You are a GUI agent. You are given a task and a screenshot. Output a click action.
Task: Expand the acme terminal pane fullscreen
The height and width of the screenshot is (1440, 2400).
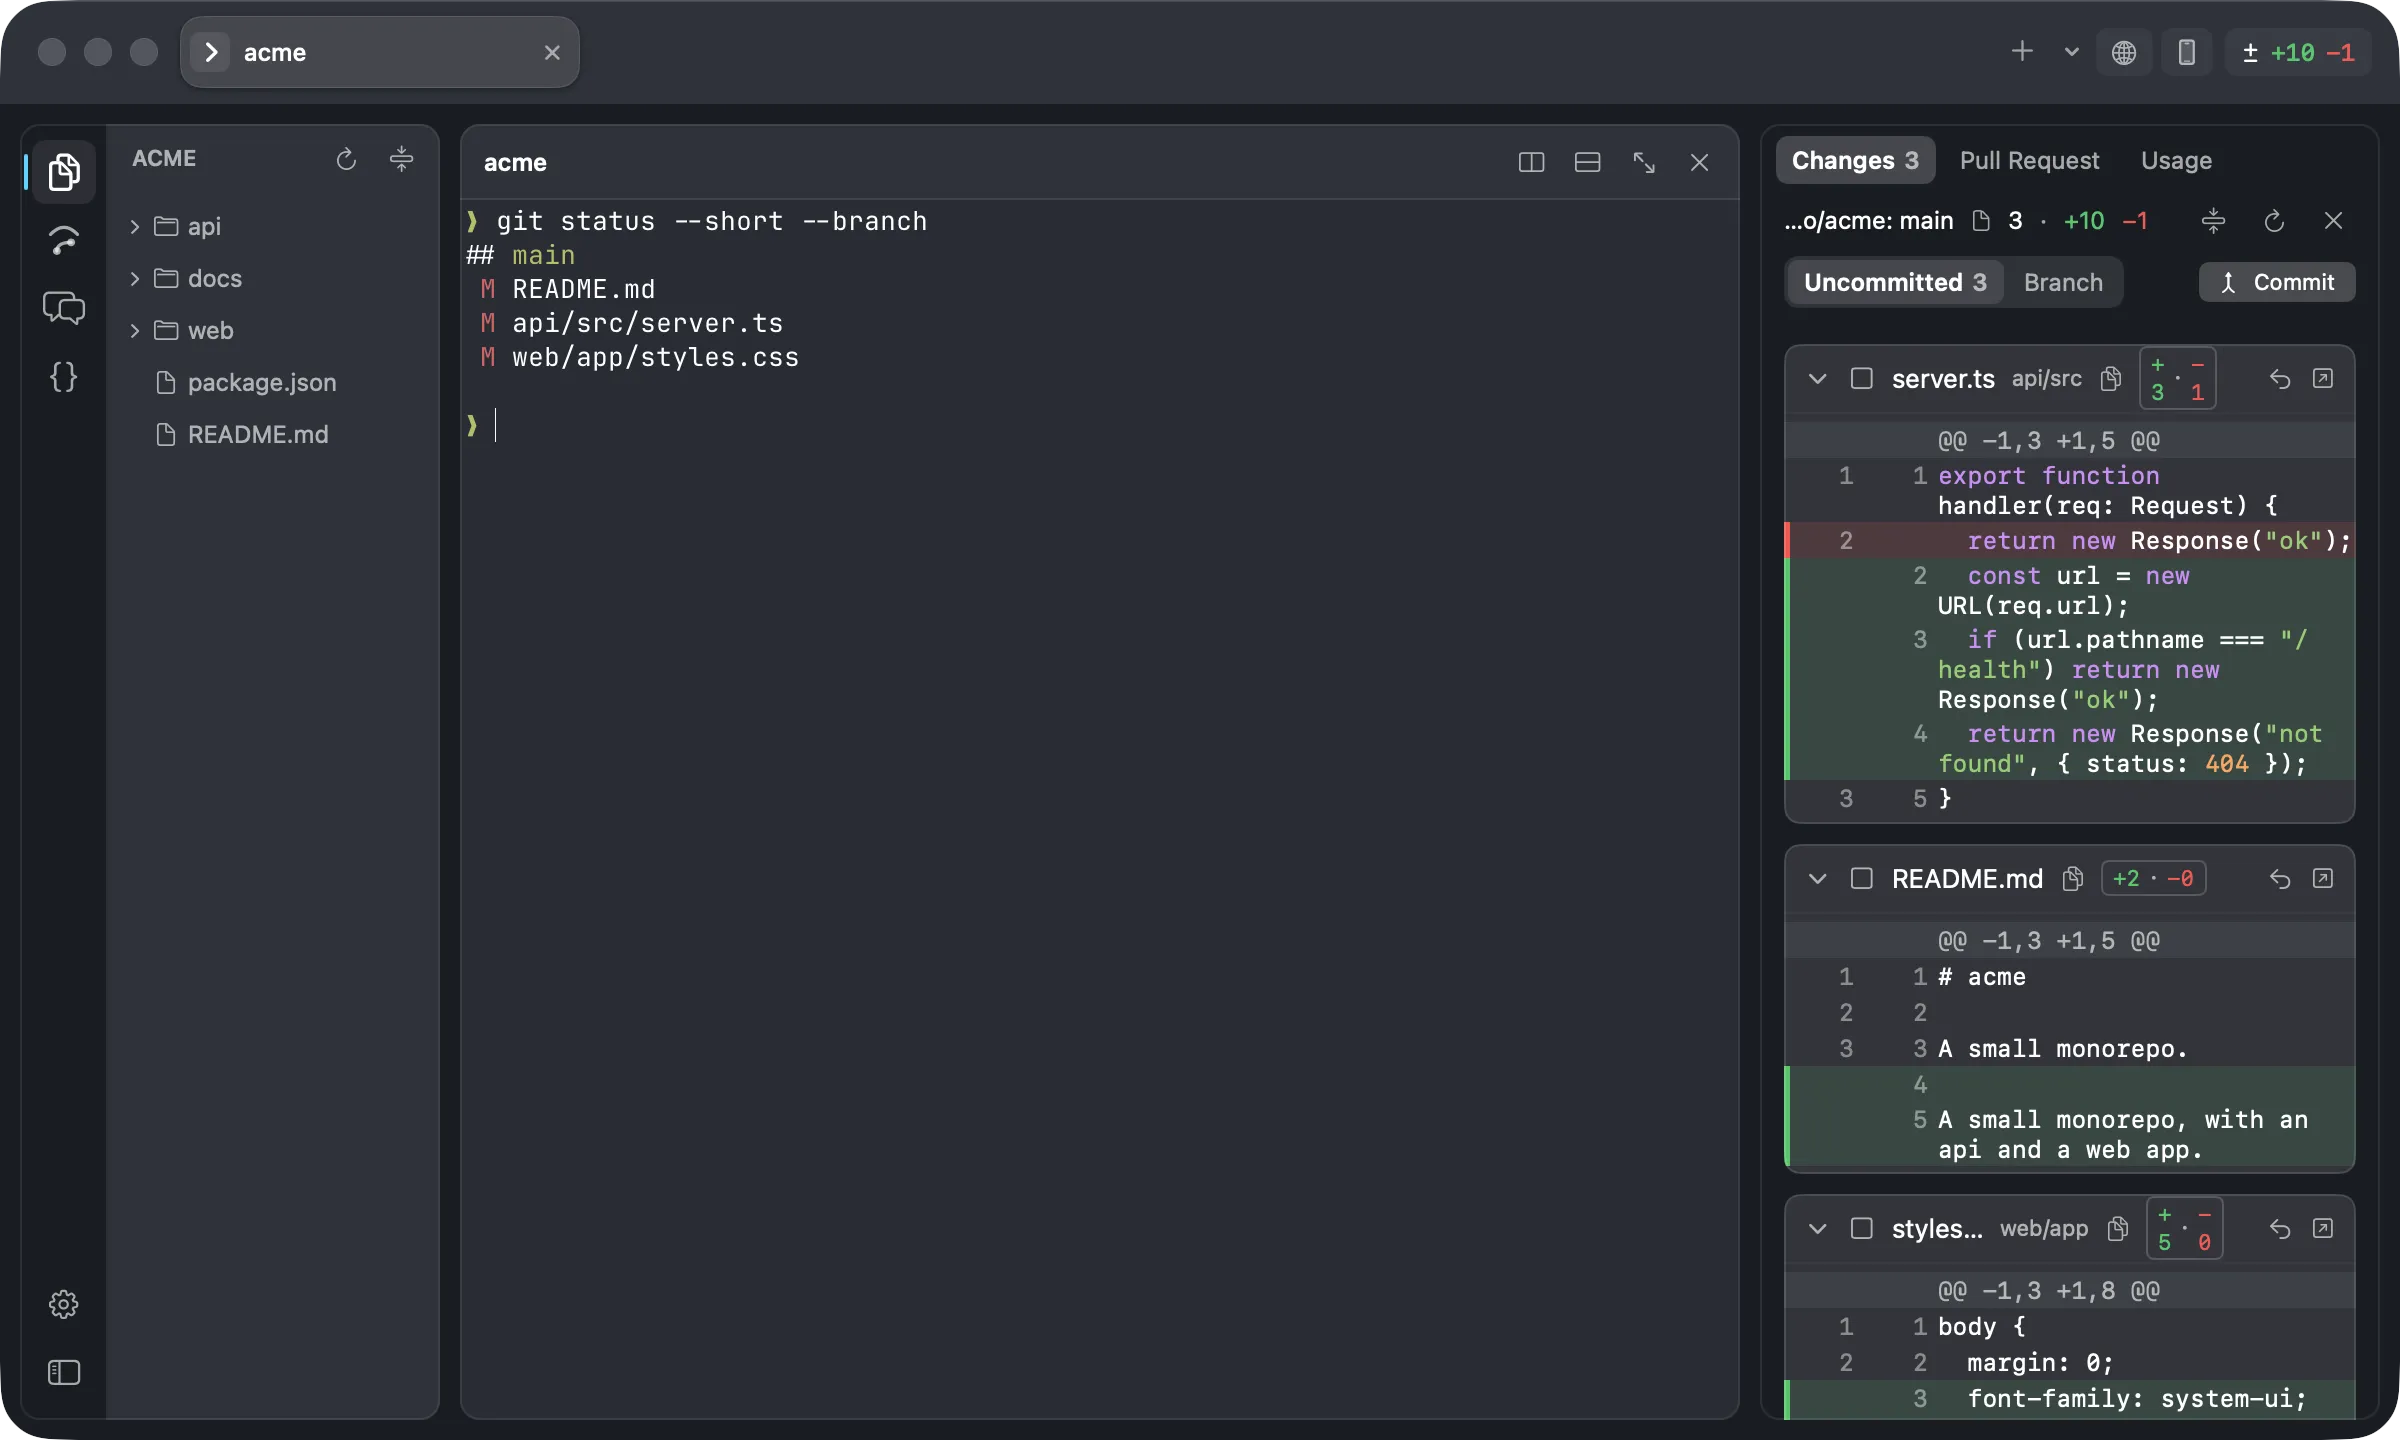click(1644, 162)
